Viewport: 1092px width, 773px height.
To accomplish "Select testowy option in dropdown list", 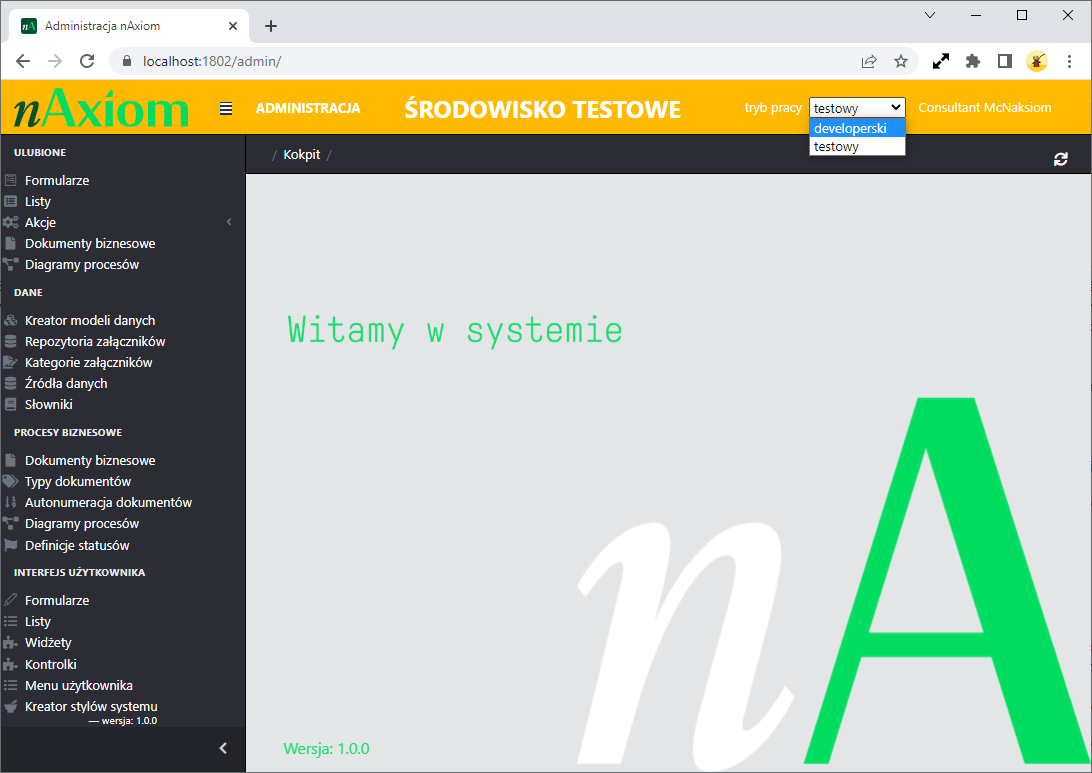I will click(x=857, y=146).
